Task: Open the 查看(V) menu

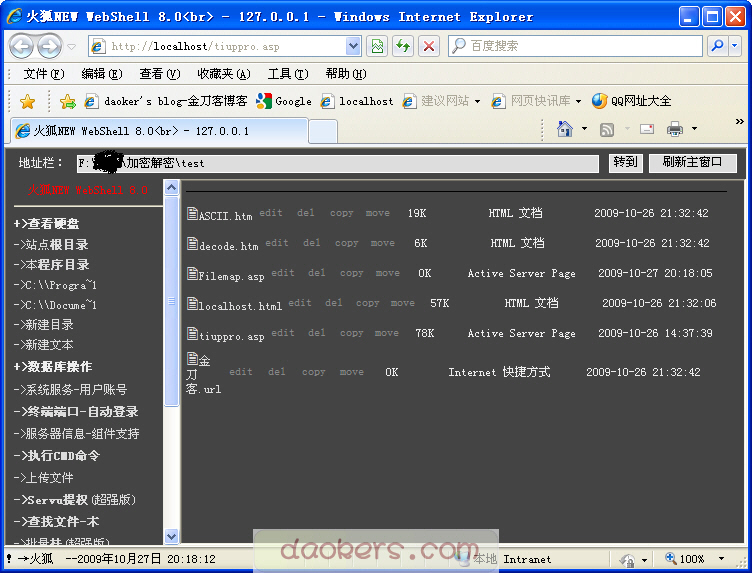Action: coord(160,74)
